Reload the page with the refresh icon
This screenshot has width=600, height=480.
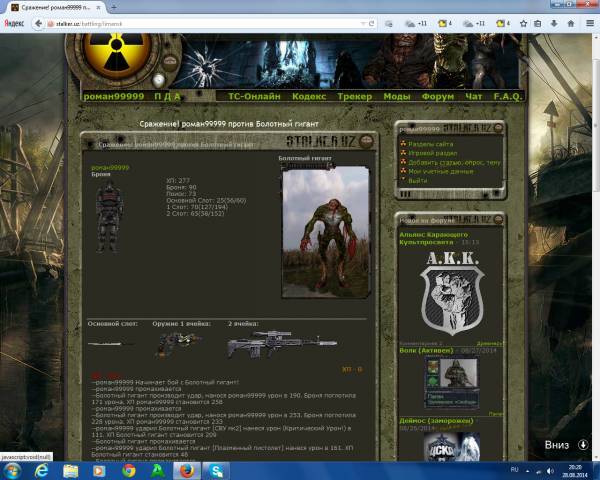(x=371, y=23)
